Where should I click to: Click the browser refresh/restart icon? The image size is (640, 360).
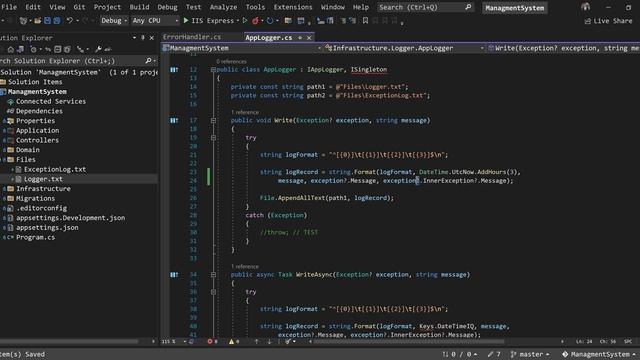pyautogui.click(x=270, y=20)
